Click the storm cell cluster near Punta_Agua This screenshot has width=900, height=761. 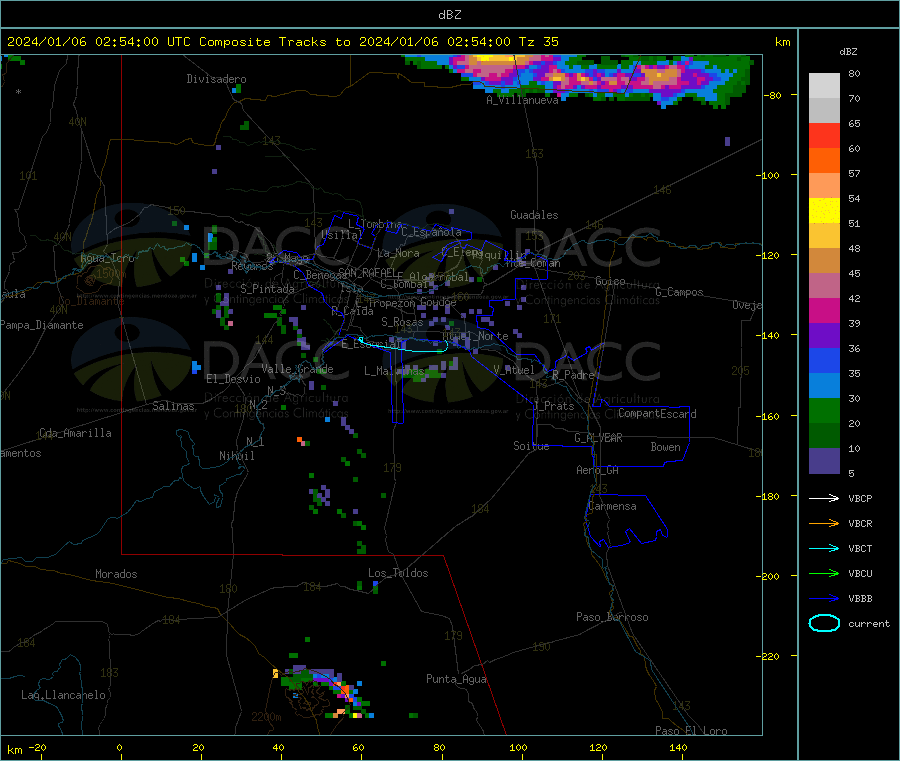point(323,691)
